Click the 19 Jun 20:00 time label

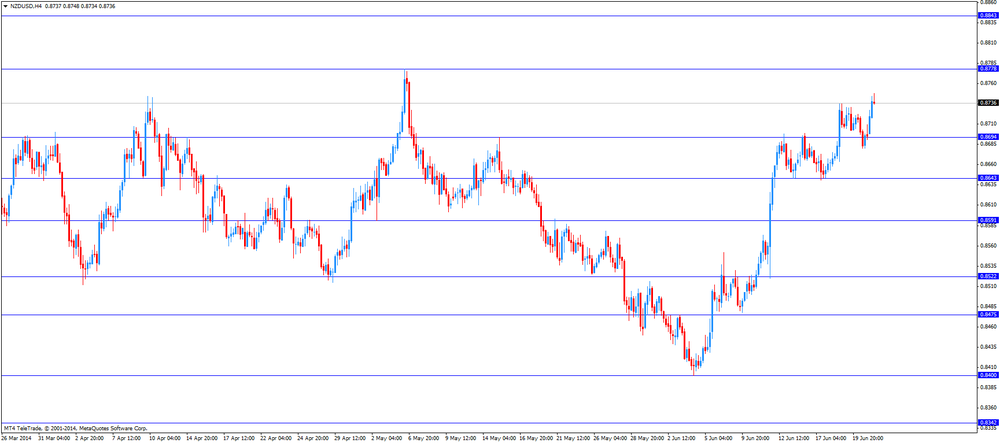869,439
